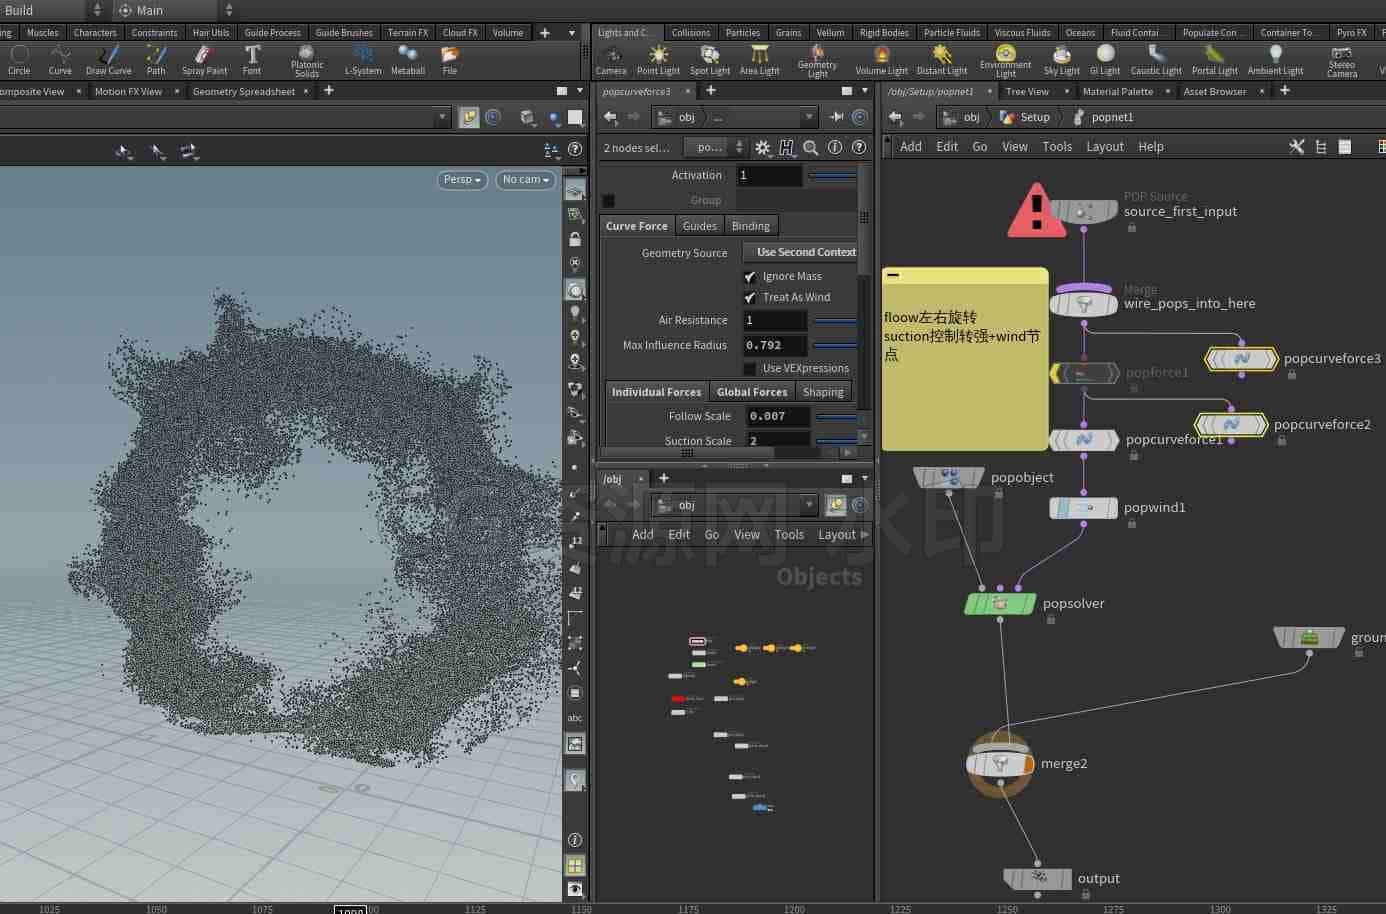Select the popwind1 node
1386x914 pixels.
pos(1083,508)
